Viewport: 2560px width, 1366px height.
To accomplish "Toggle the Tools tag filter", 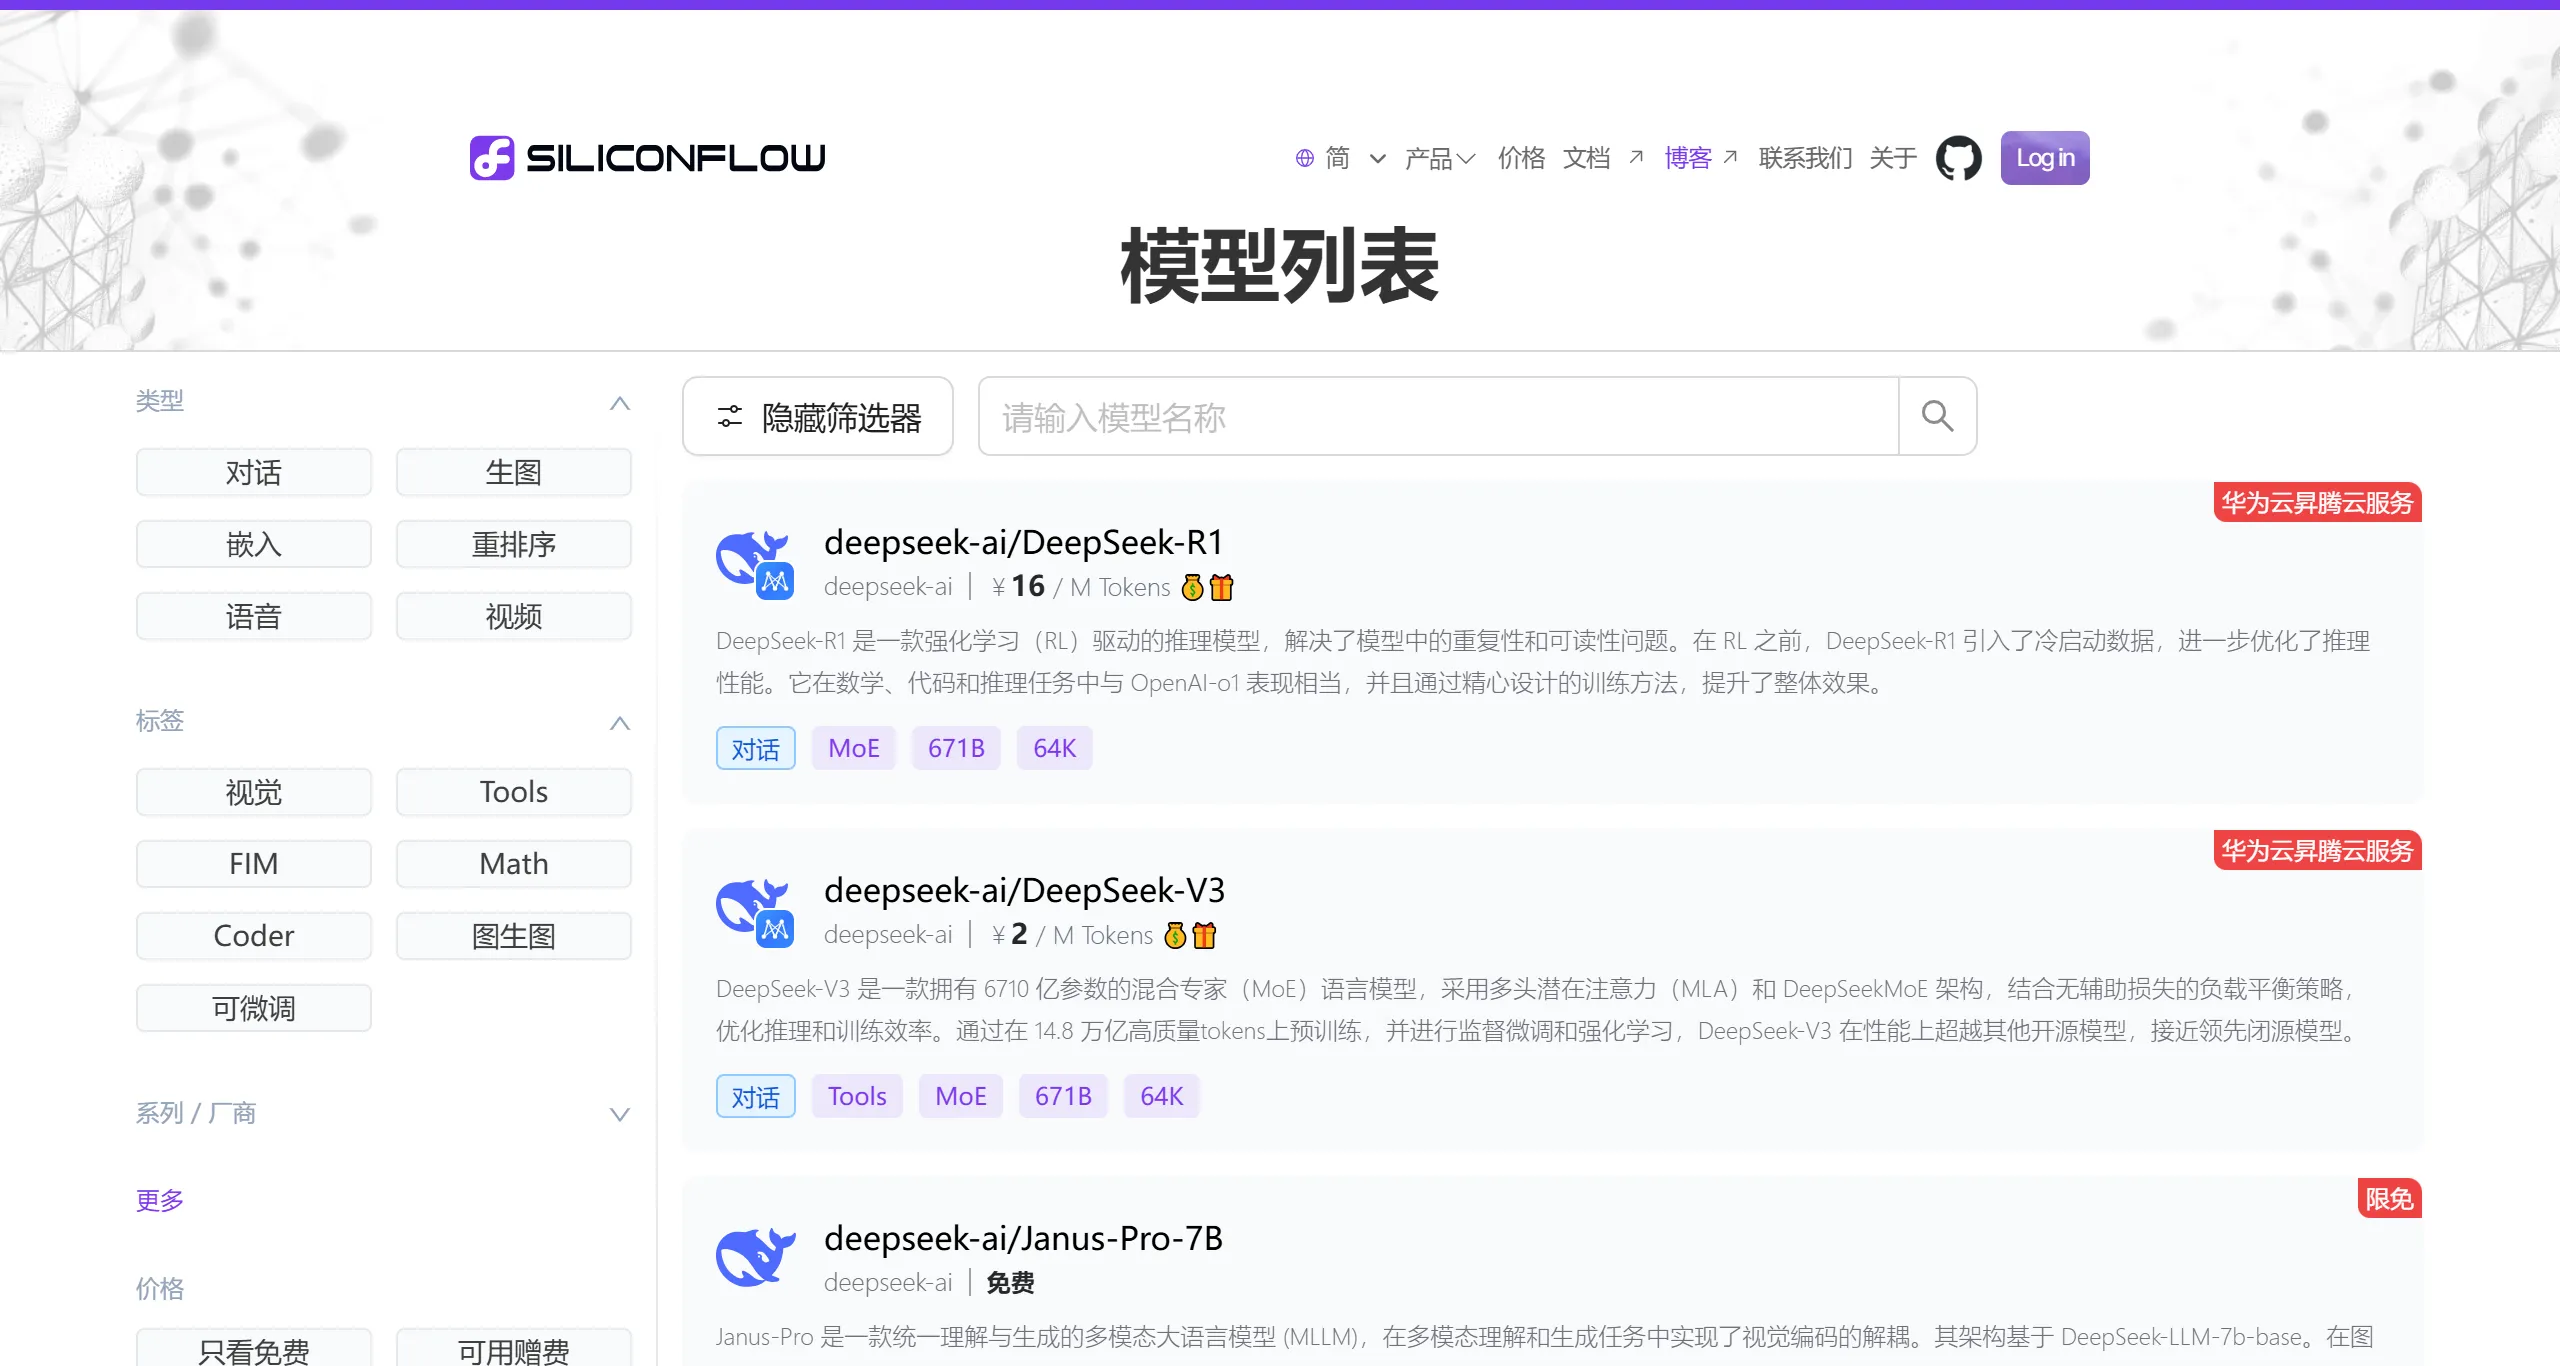I will click(x=513, y=792).
